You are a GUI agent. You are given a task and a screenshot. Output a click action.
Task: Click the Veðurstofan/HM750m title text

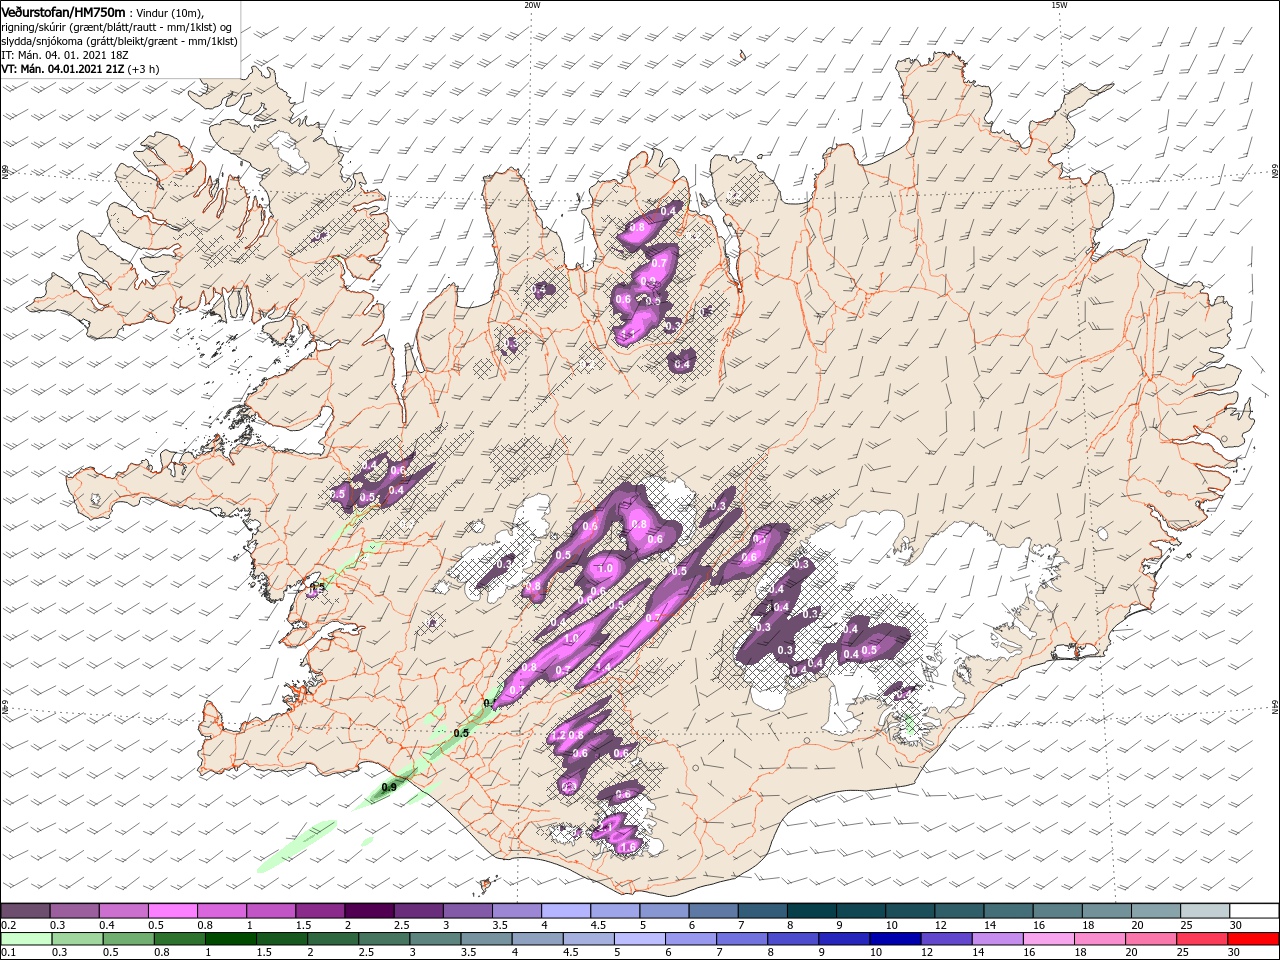tap(63, 12)
